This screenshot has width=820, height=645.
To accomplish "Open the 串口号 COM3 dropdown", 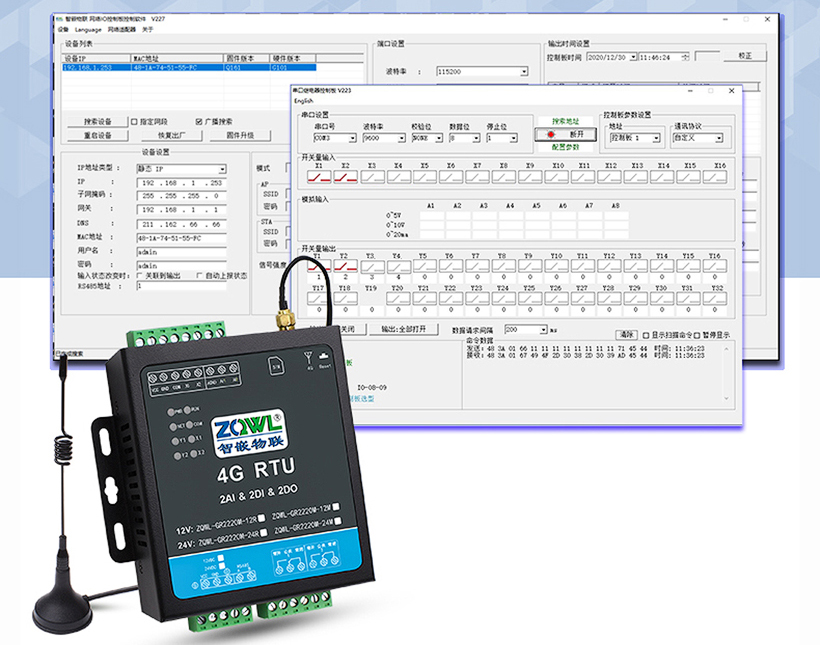I will click(x=352, y=138).
